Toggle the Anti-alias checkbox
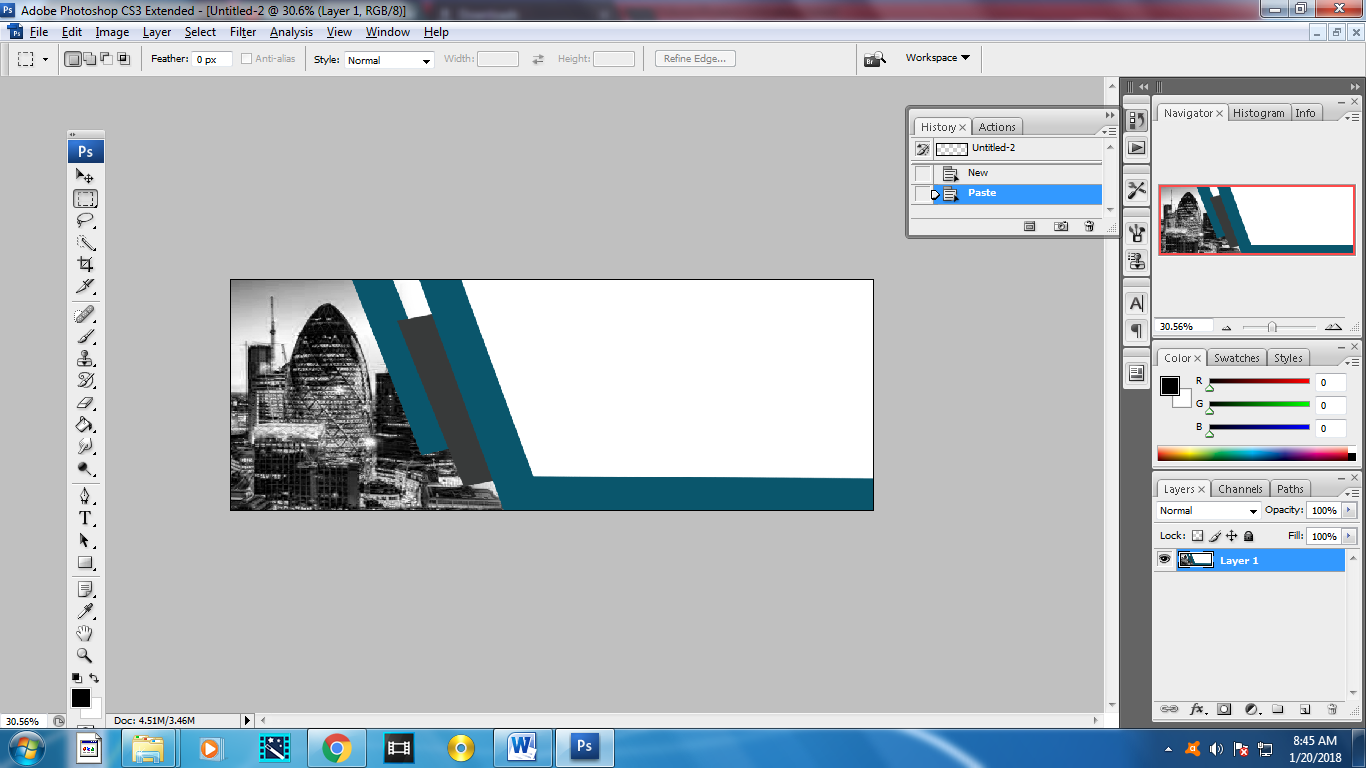 247,59
